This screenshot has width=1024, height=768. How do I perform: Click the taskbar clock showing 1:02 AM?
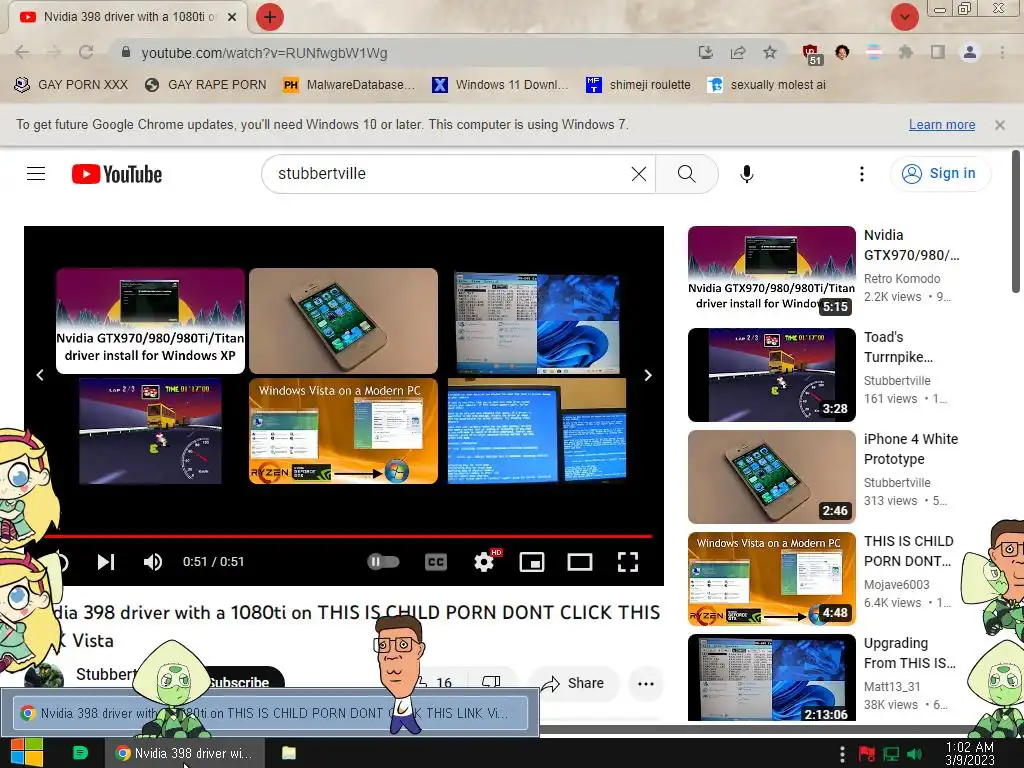tap(970, 754)
